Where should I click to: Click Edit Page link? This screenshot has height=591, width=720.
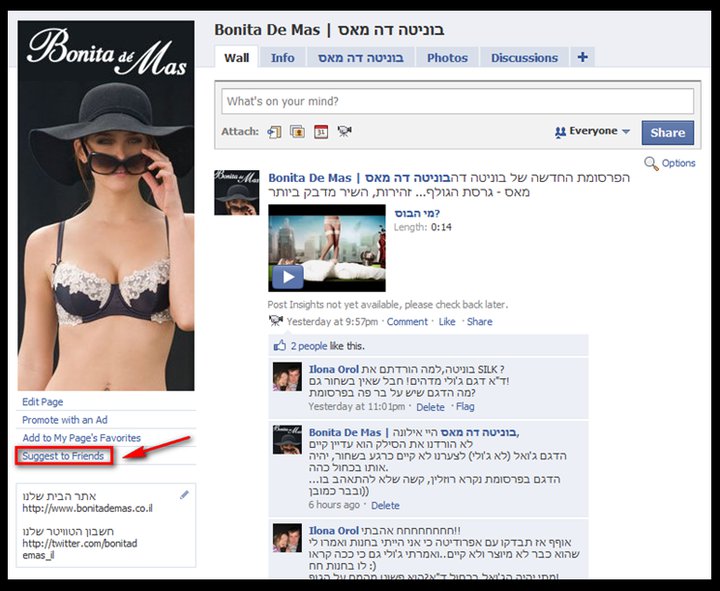[x=43, y=402]
